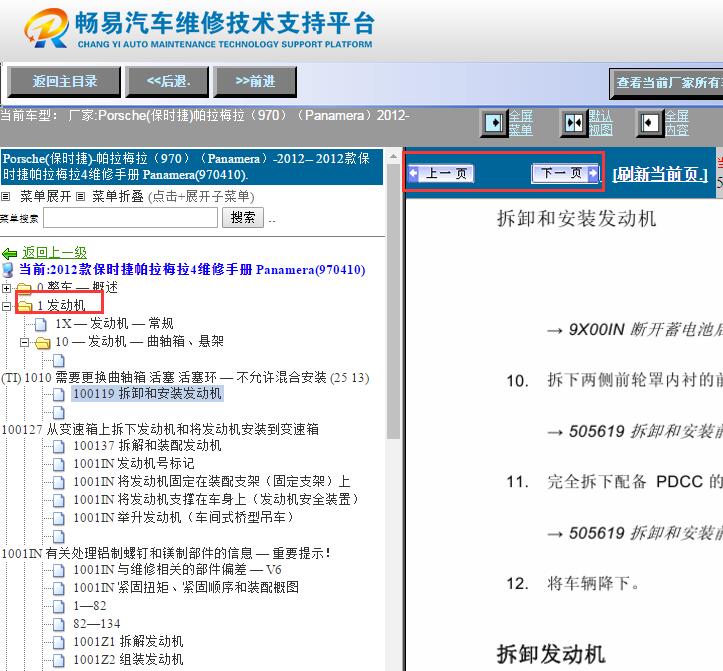Open 1001IN 发动机号标记
The image size is (723, 671).
pos(134,463)
